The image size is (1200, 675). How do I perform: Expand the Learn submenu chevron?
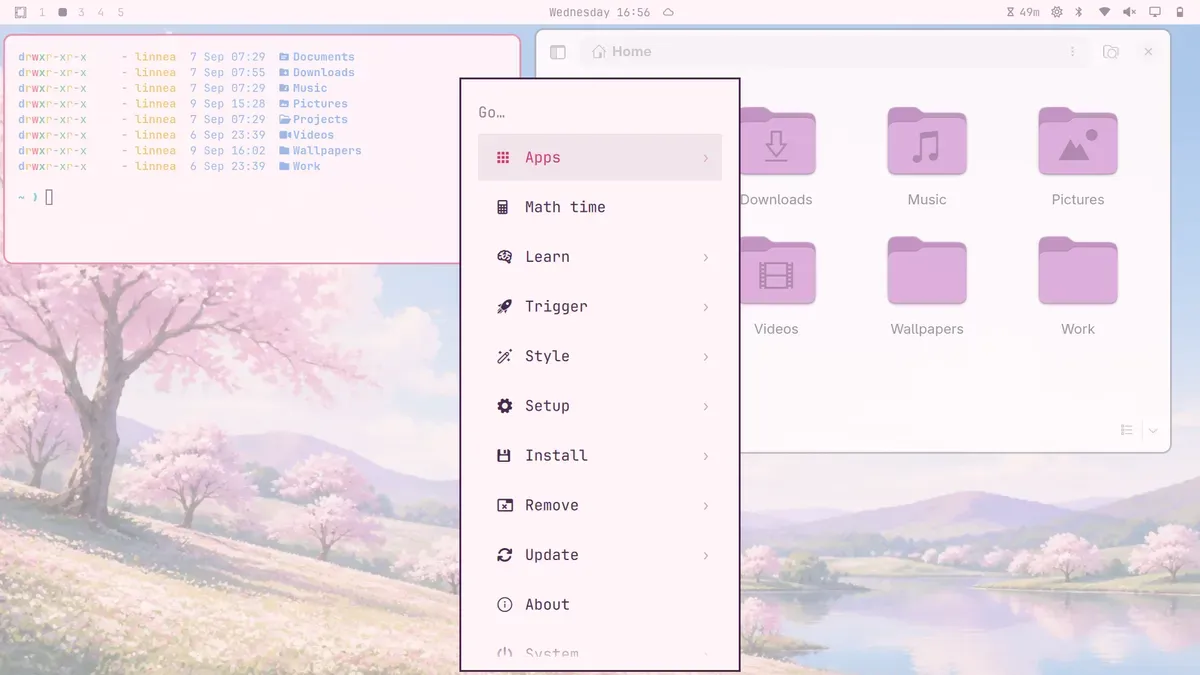[705, 257]
